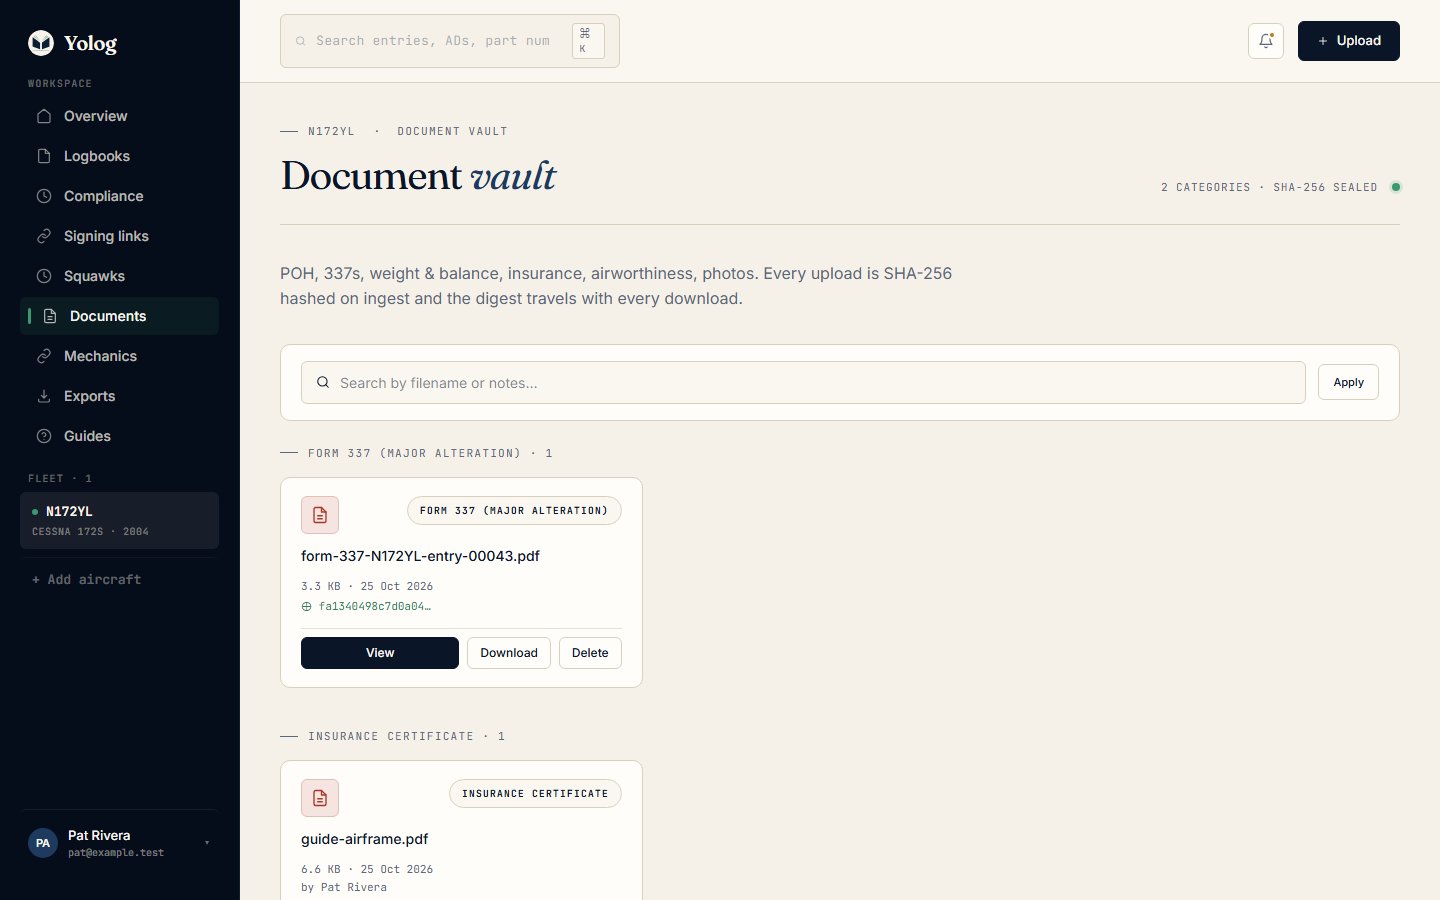The height and width of the screenshot is (900, 1440).
Task: Click the Signing links chain icon
Action: click(x=44, y=236)
